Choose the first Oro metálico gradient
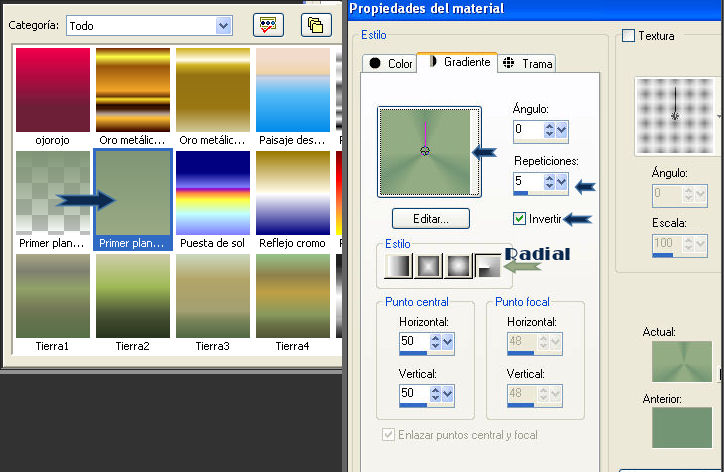724x472 pixels. click(133, 90)
